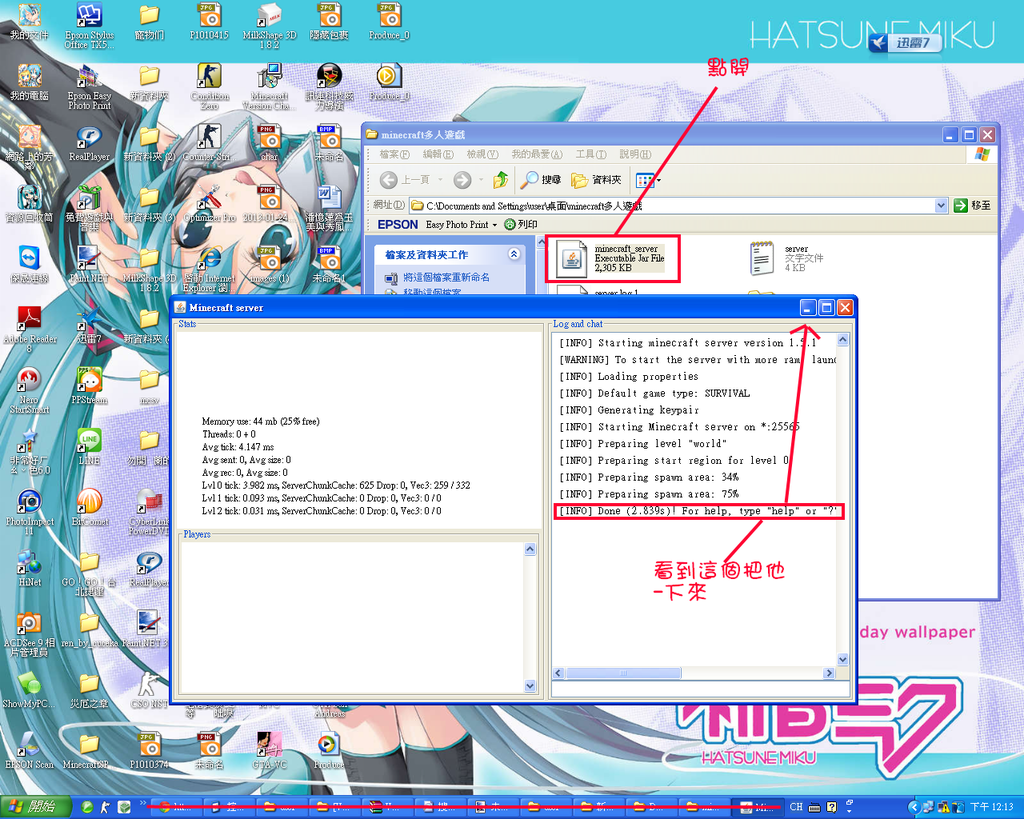1024x819 pixels.
Task: Click the Minecraft server command input field
Action: coord(701,688)
